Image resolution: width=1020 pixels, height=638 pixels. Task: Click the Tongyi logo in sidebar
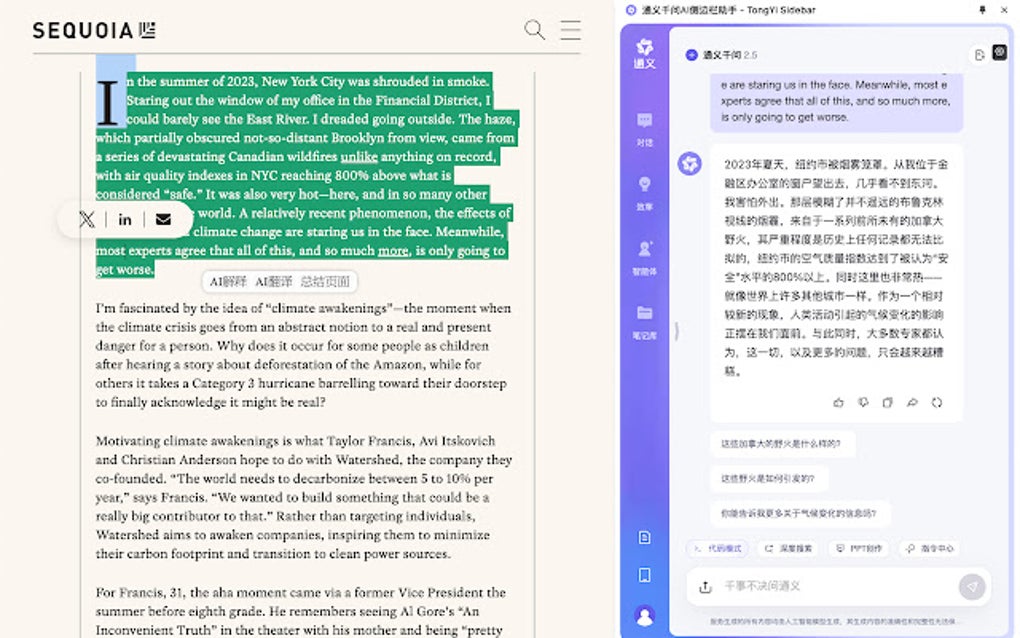(x=645, y=53)
